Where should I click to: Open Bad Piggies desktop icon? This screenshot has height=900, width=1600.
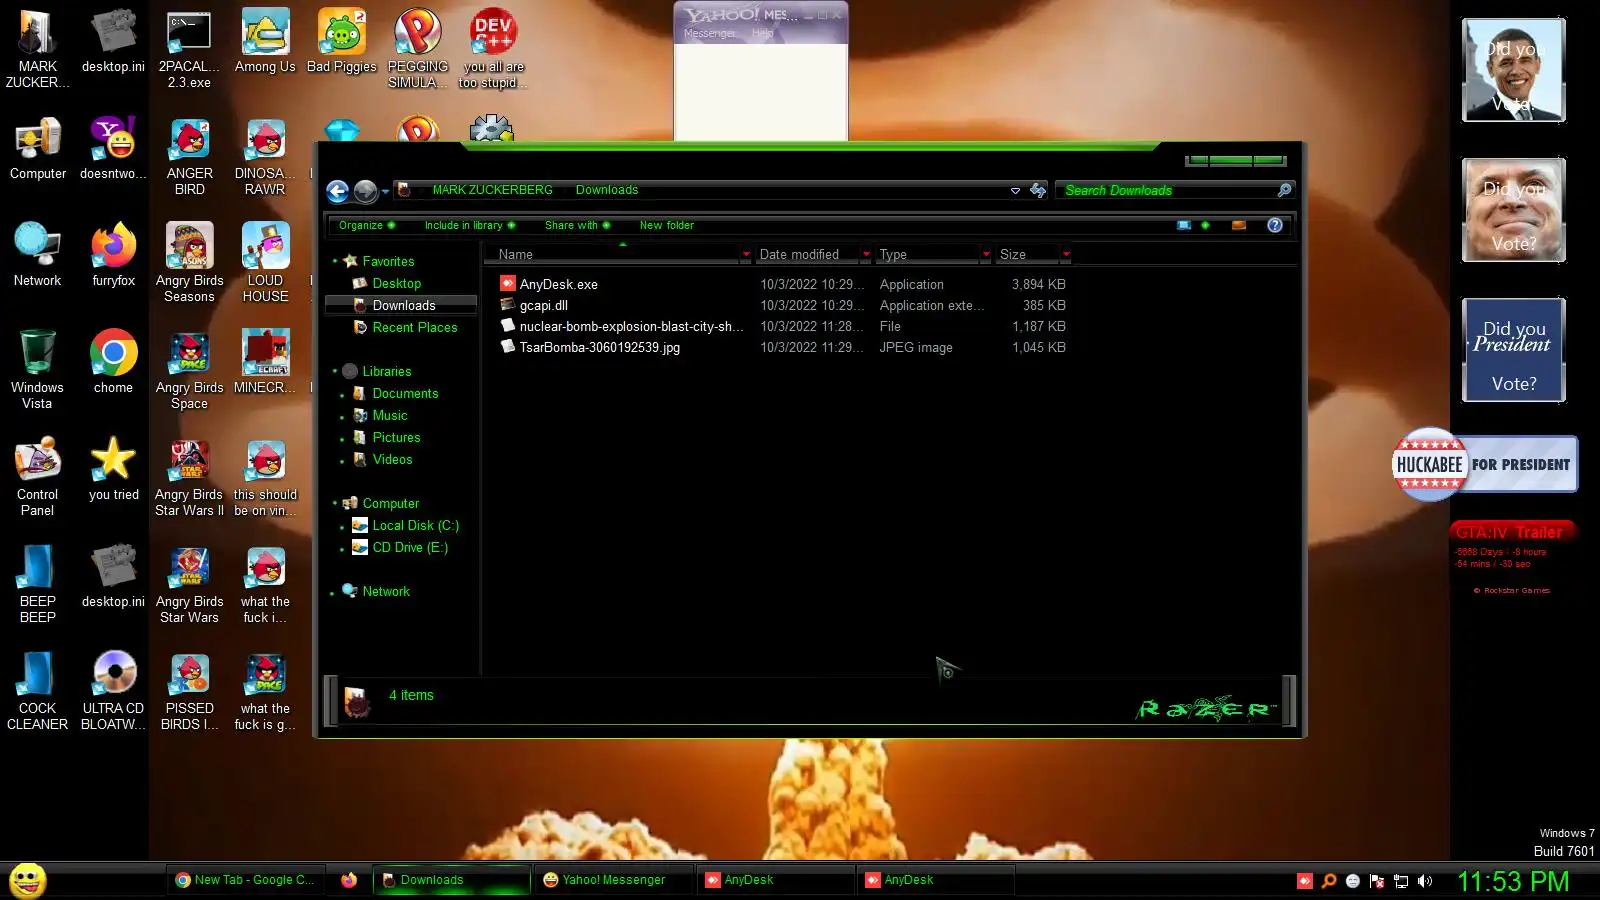(341, 42)
